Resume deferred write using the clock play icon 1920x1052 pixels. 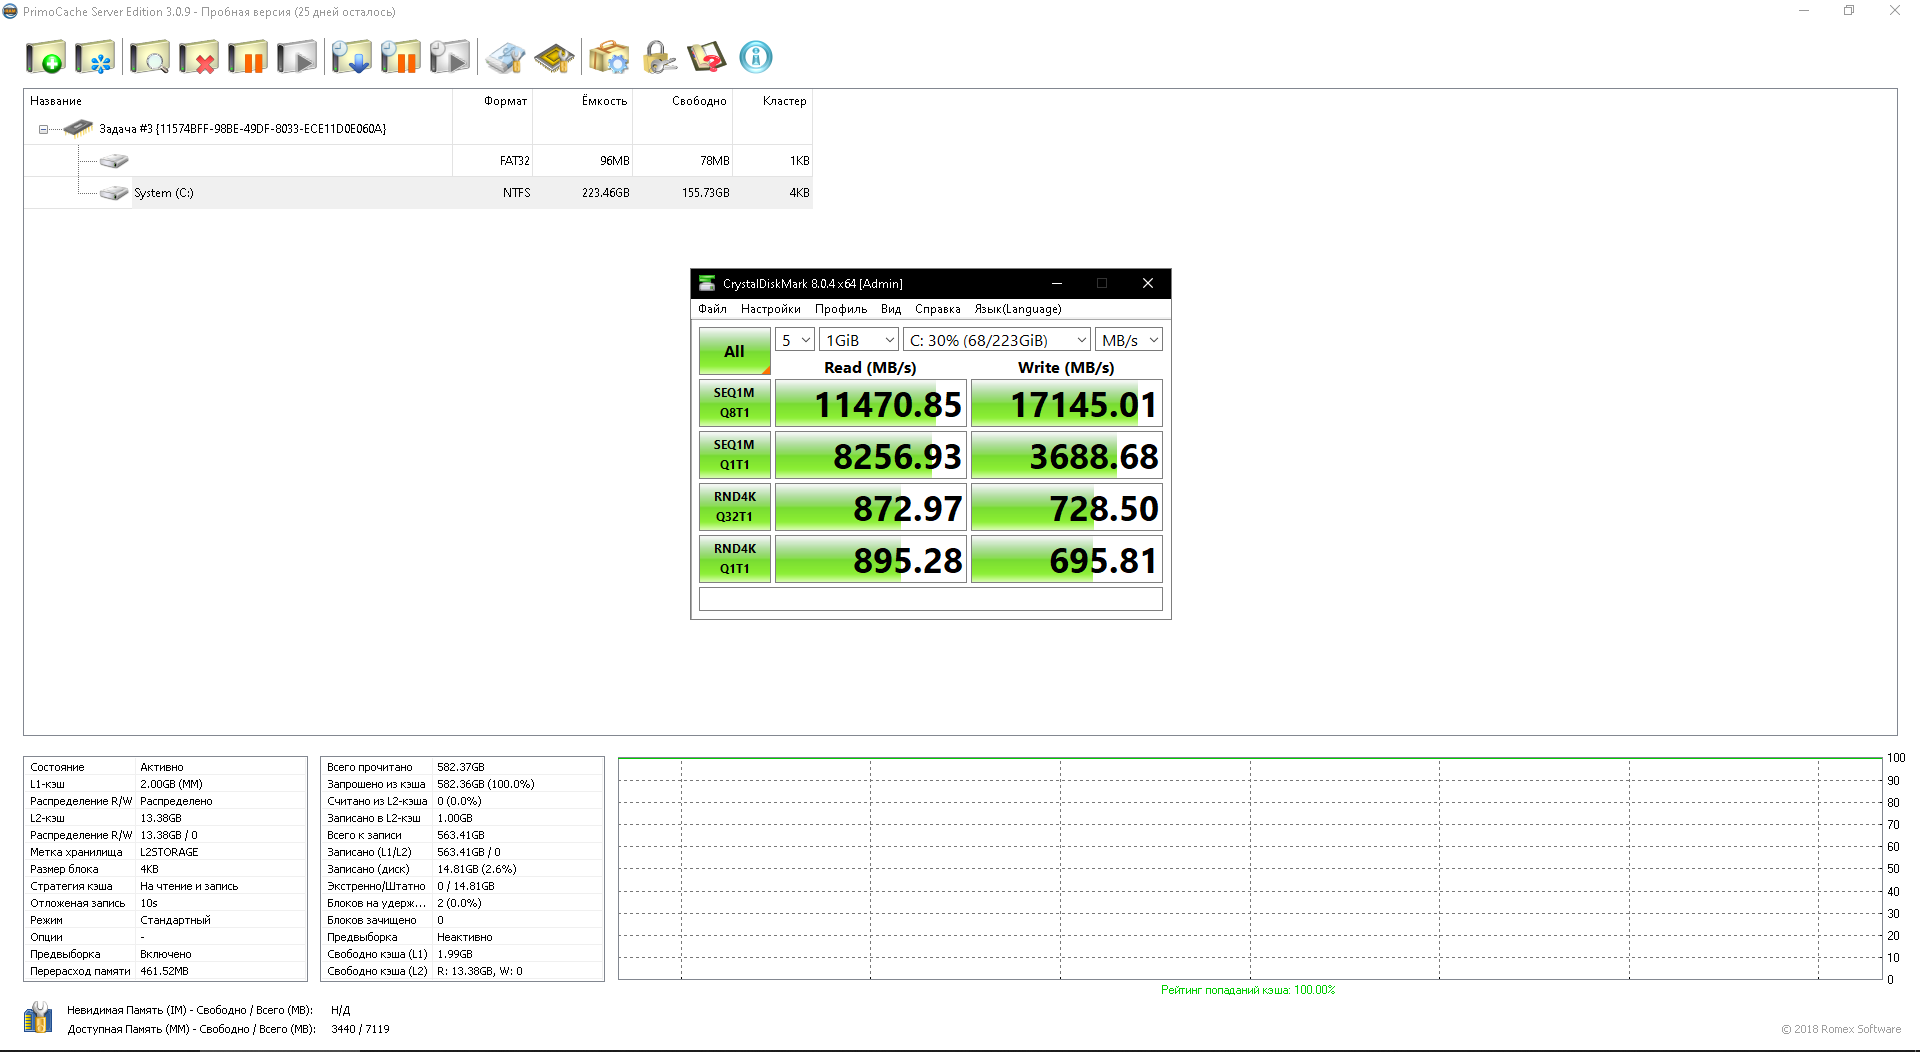coord(449,57)
